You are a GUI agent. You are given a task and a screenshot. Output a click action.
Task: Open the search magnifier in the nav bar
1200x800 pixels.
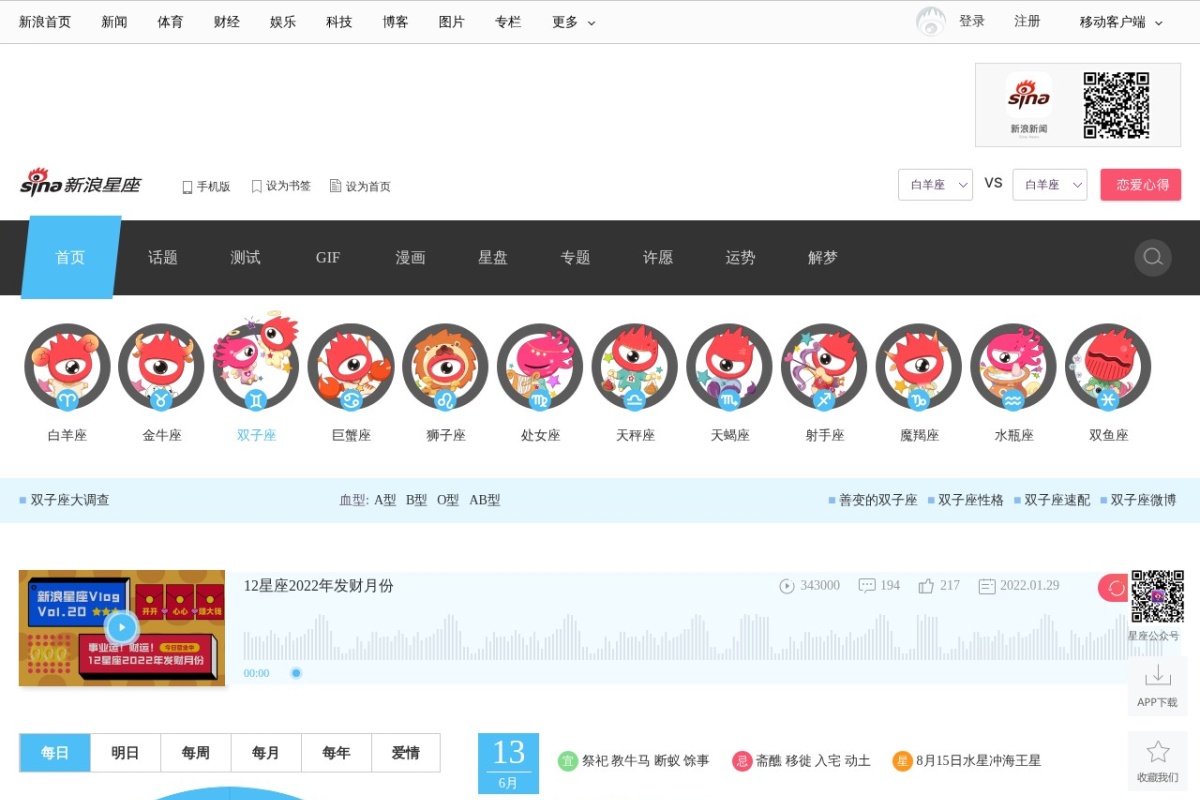(x=1153, y=257)
